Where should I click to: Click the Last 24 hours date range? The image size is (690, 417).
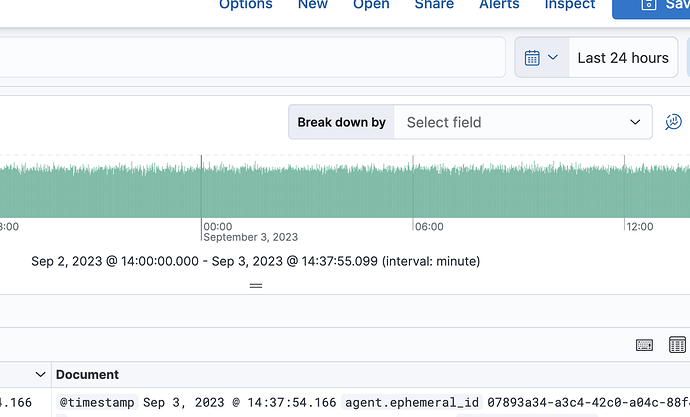click(623, 58)
